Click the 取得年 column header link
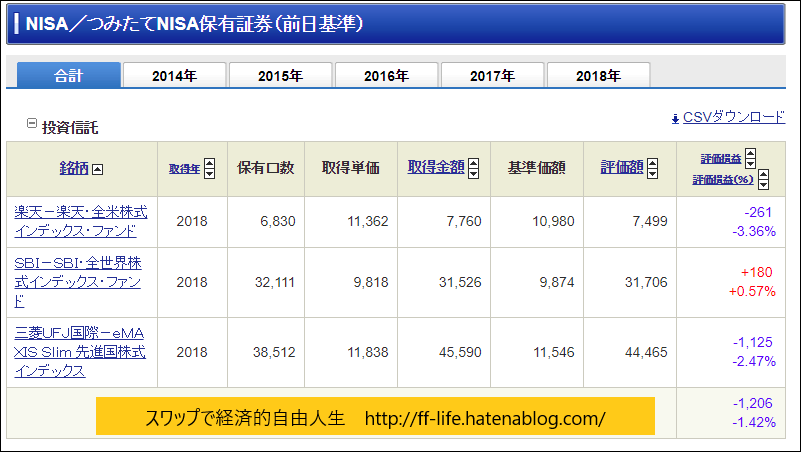The image size is (801, 452). (x=184, y=169)
